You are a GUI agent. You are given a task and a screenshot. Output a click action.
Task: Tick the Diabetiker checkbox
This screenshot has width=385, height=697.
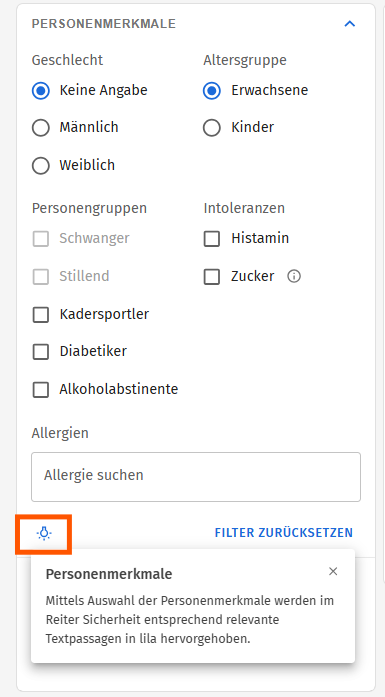point(41,352)
